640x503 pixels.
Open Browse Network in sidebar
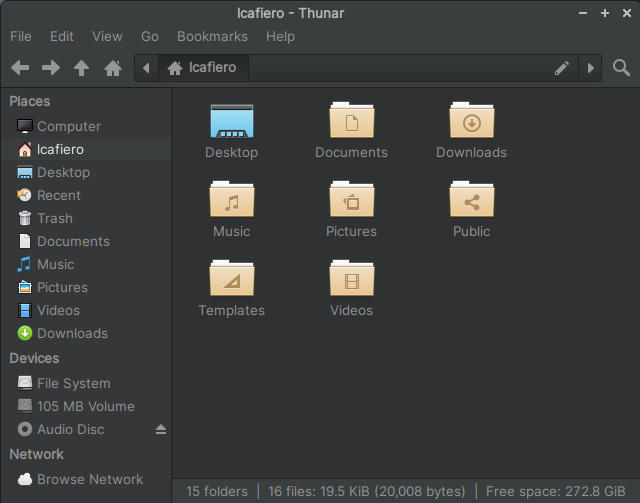(90, 479)
